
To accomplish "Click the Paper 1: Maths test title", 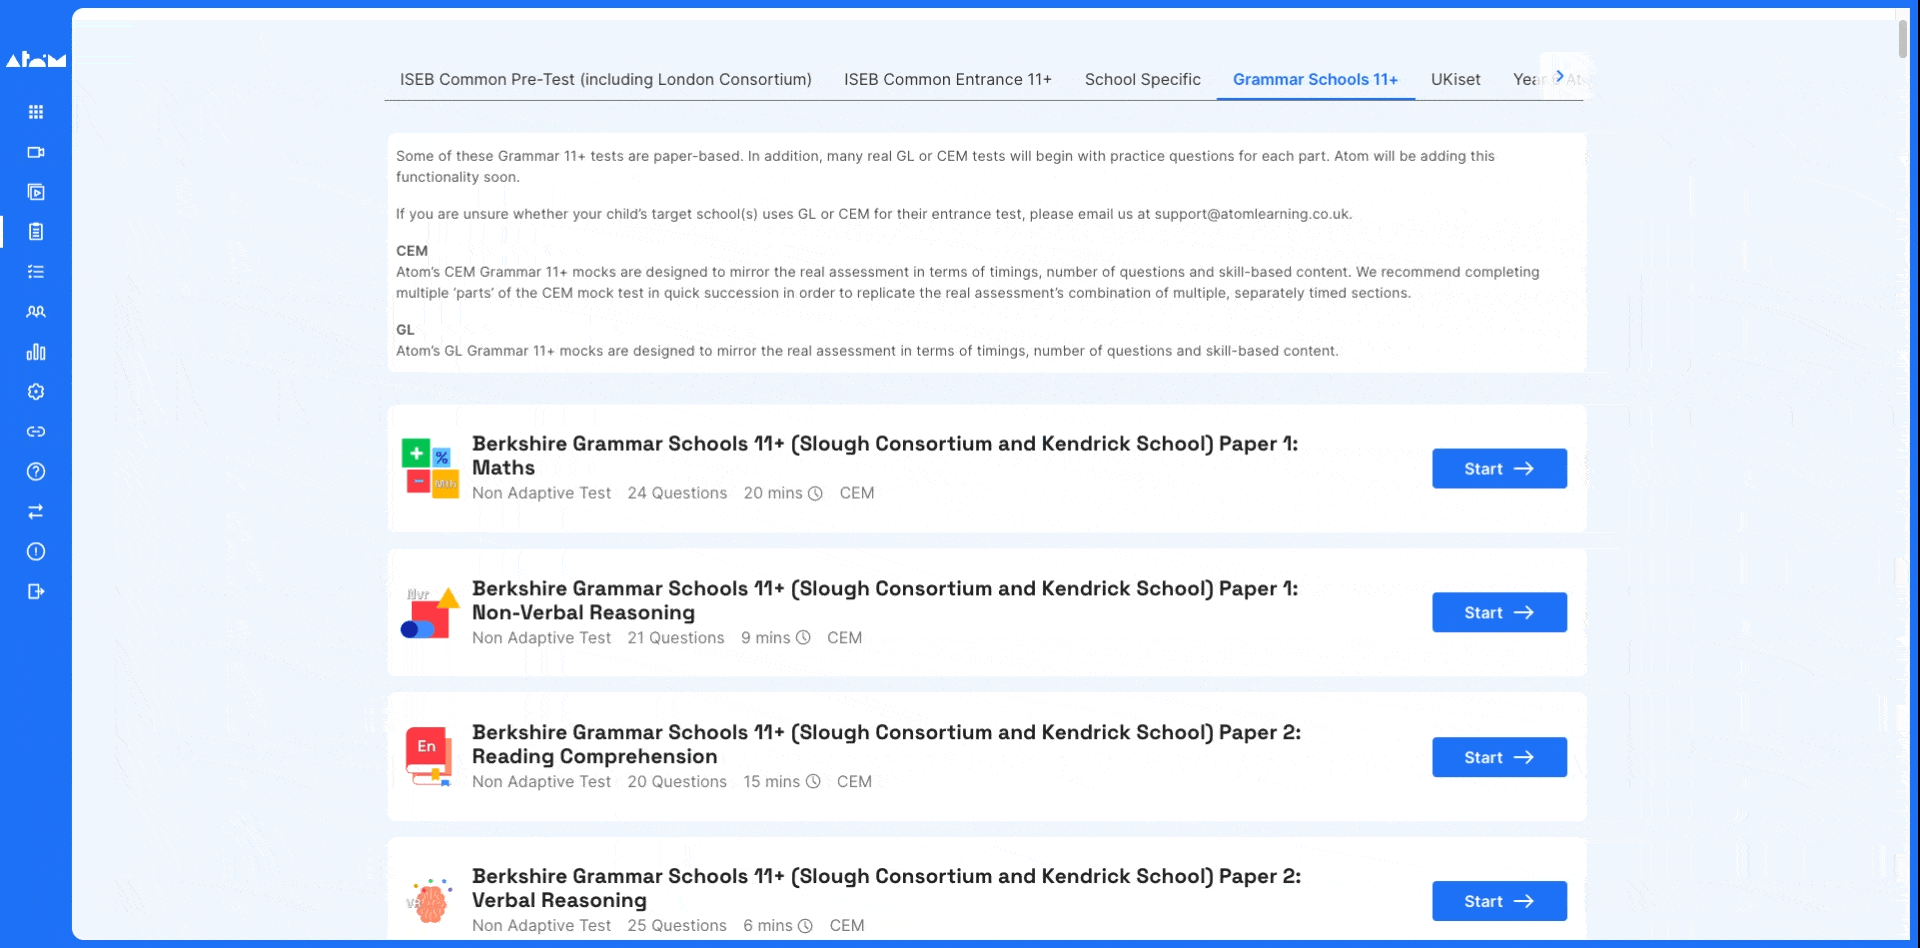I will click(x=885, y=455).
